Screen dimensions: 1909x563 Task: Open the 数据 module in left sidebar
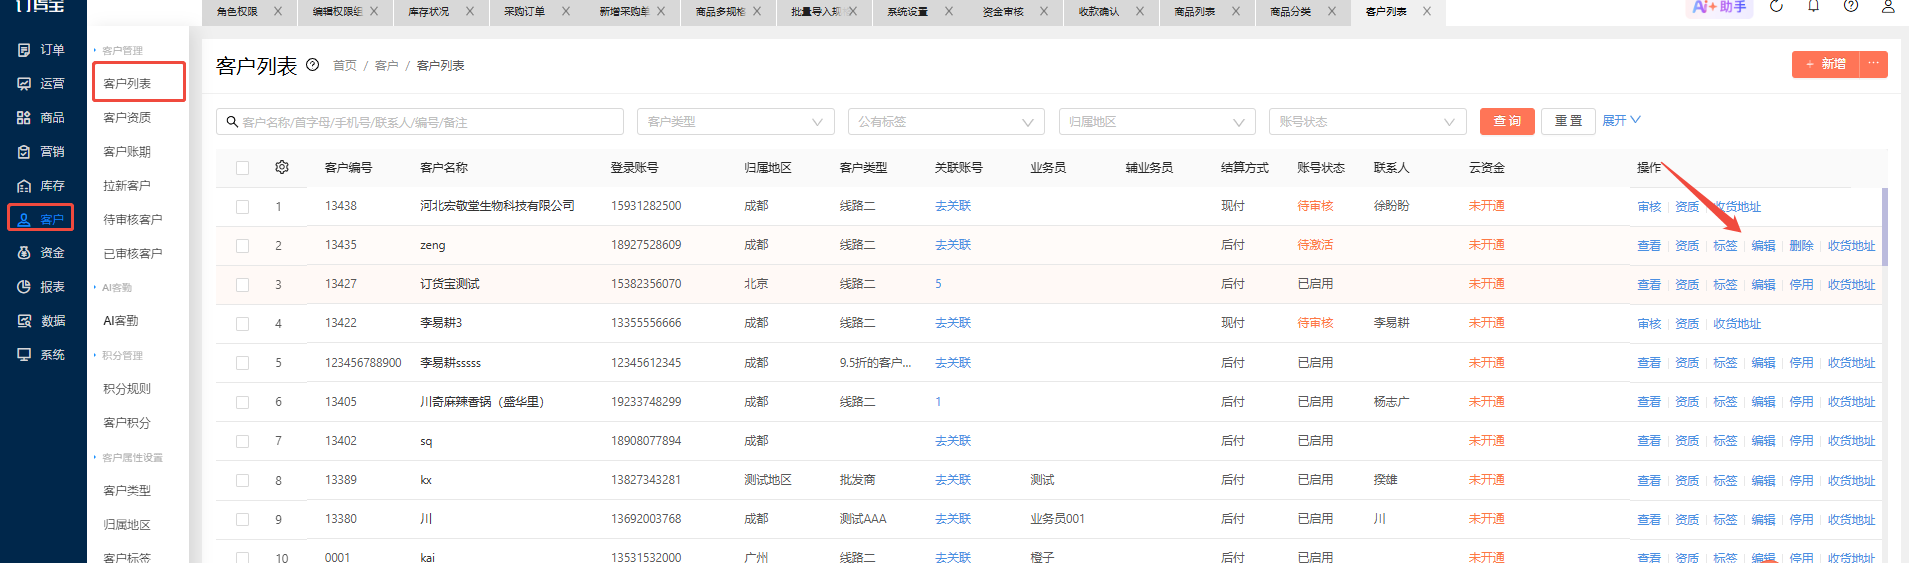click(x=42, y=321)
